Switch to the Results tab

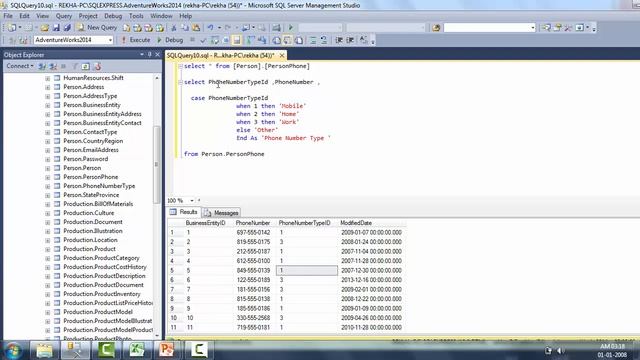coord(184,212)
